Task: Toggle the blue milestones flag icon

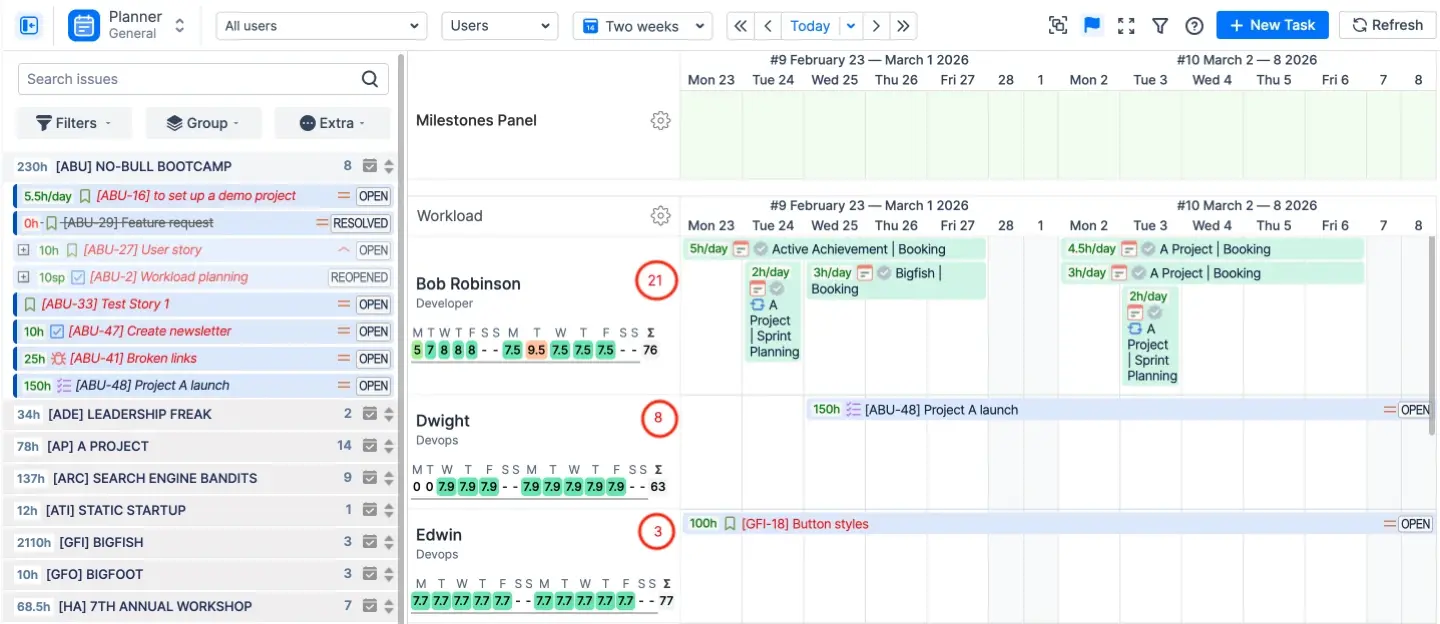Action: [1092, 26]
